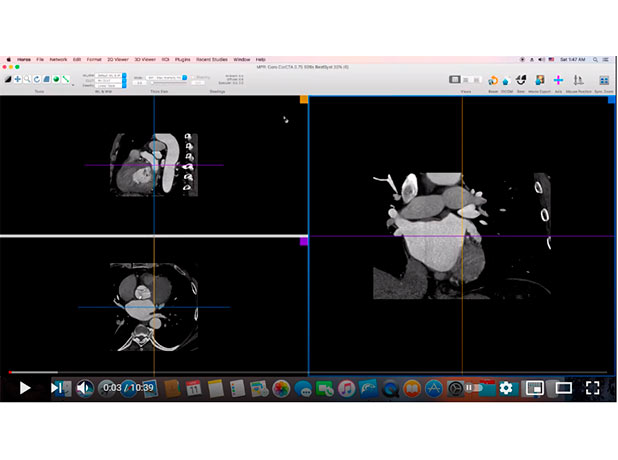The width and height of the screenshot is (618, 460).
Task: Click the Sync Zoom toolbar icon
Action: 603,80
